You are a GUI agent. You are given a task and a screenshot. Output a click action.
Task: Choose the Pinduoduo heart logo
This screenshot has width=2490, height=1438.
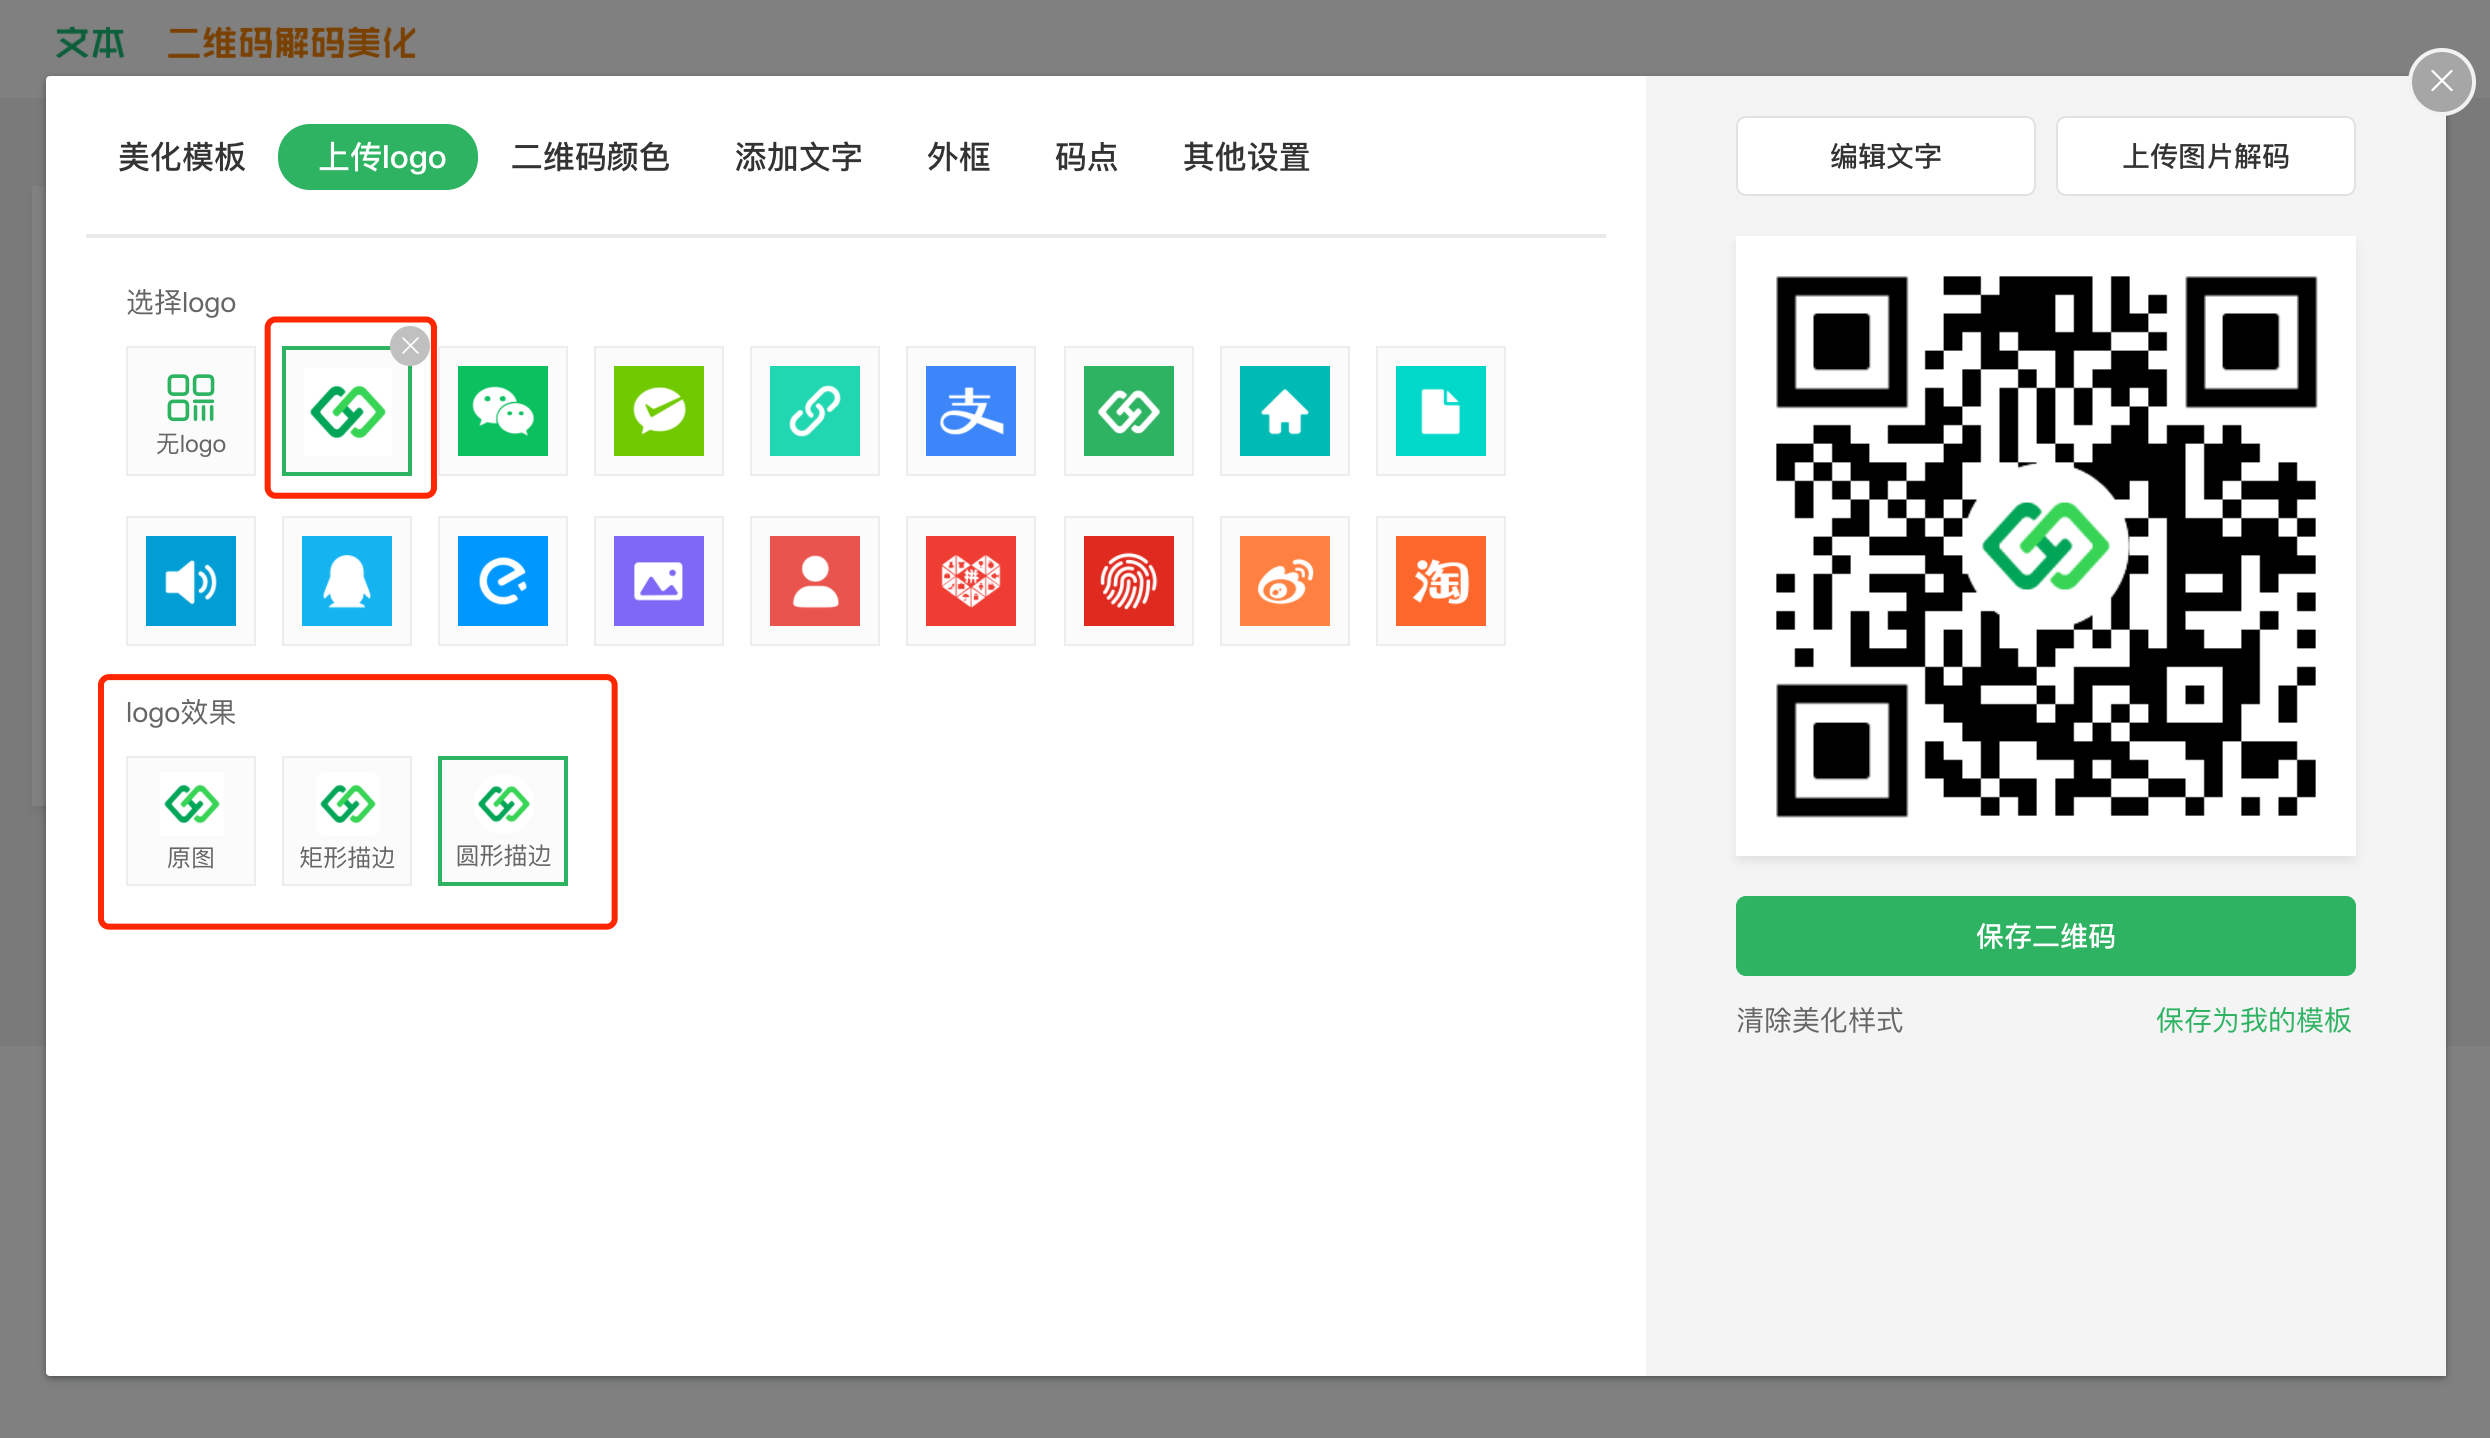point(971,581)
